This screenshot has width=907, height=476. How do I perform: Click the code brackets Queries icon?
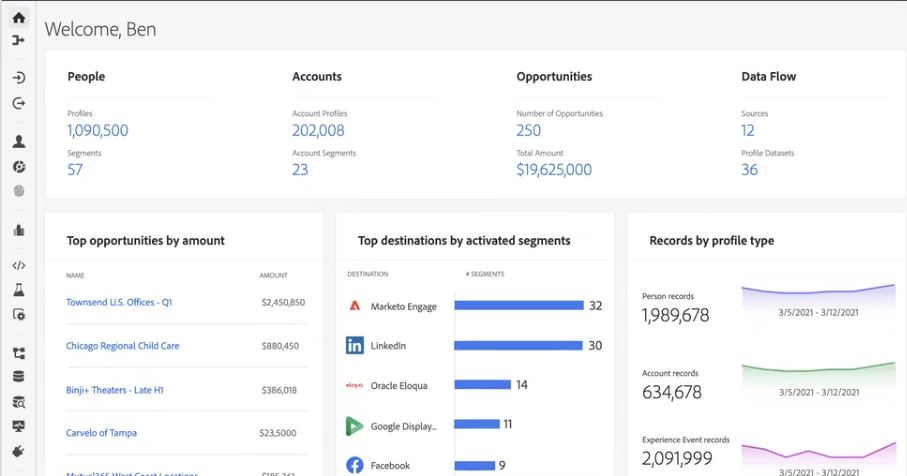click(19, 265)
